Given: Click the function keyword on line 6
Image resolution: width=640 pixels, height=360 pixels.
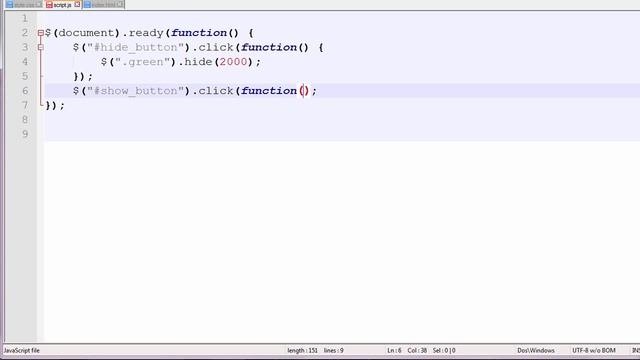Looking at the screenshot, I should pos(269,91).
